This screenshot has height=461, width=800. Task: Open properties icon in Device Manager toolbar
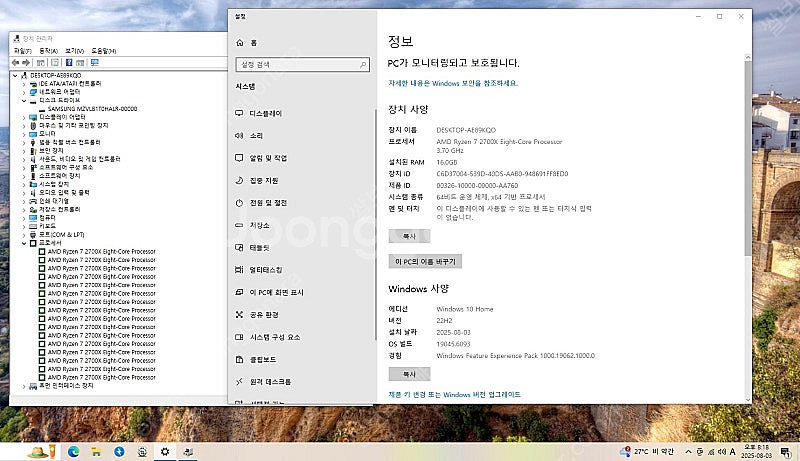point(55,63)
